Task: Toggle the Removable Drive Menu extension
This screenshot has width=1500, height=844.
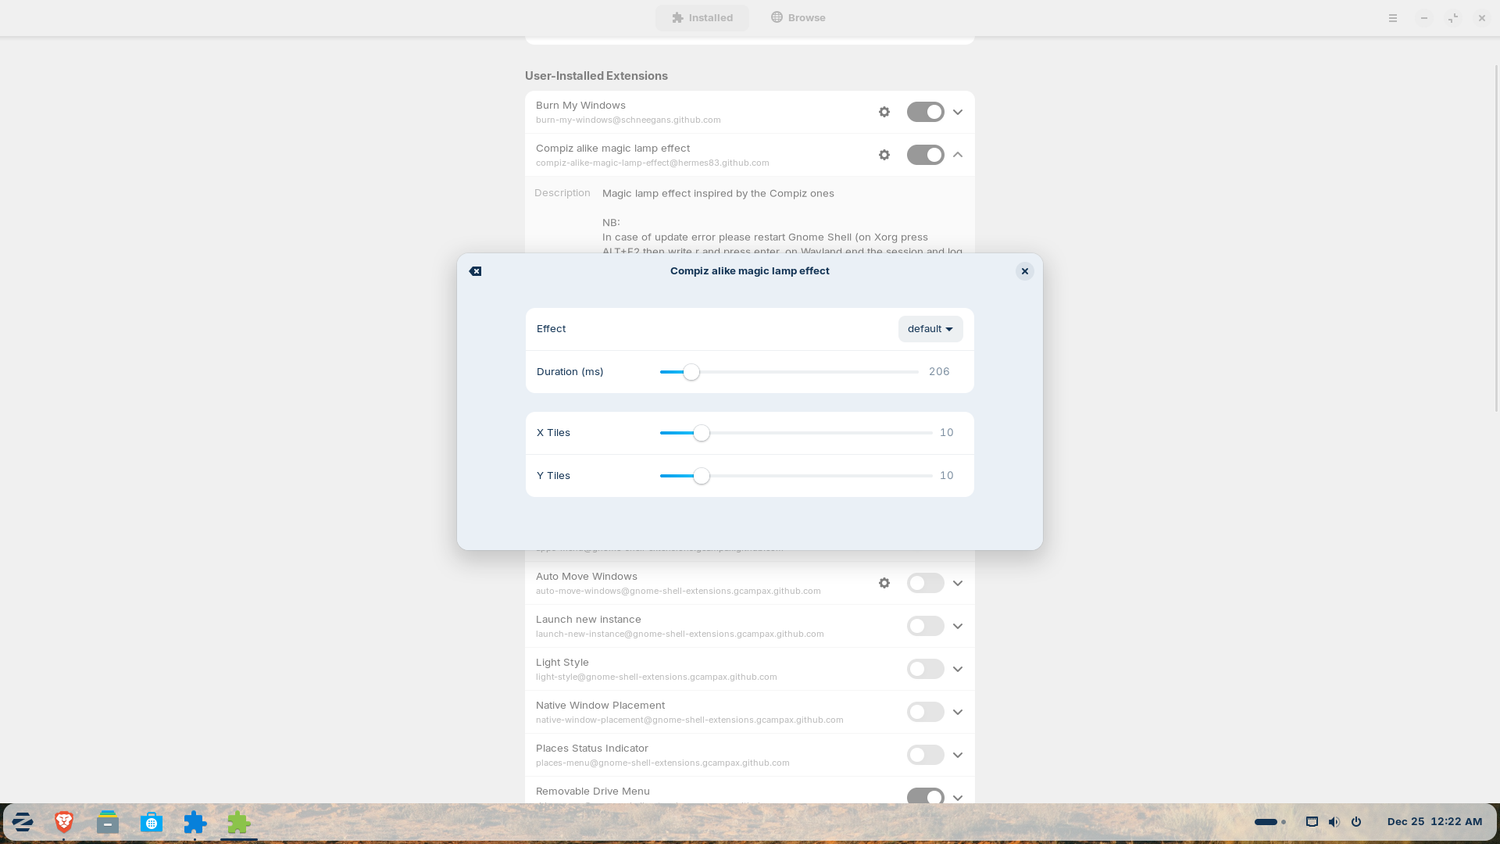Action: (925, 797)
